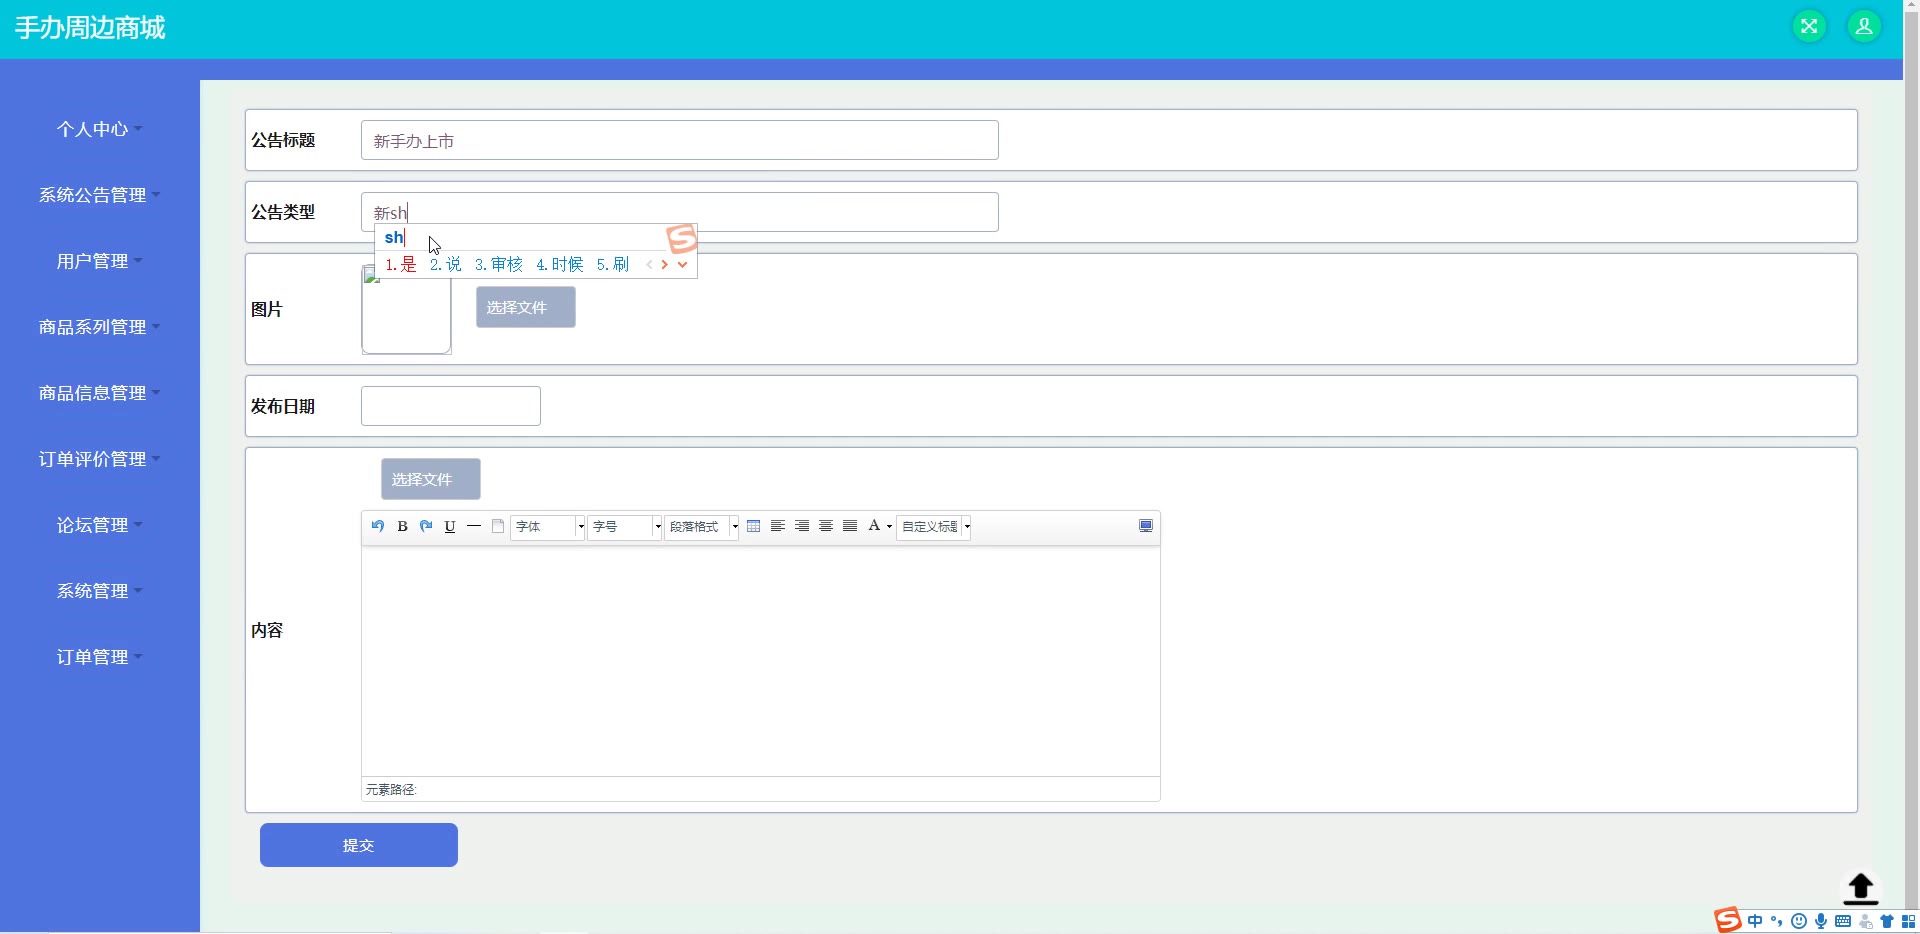
Task: Expand the IME candidate list down arrow
Action: [x=682, y=265]
